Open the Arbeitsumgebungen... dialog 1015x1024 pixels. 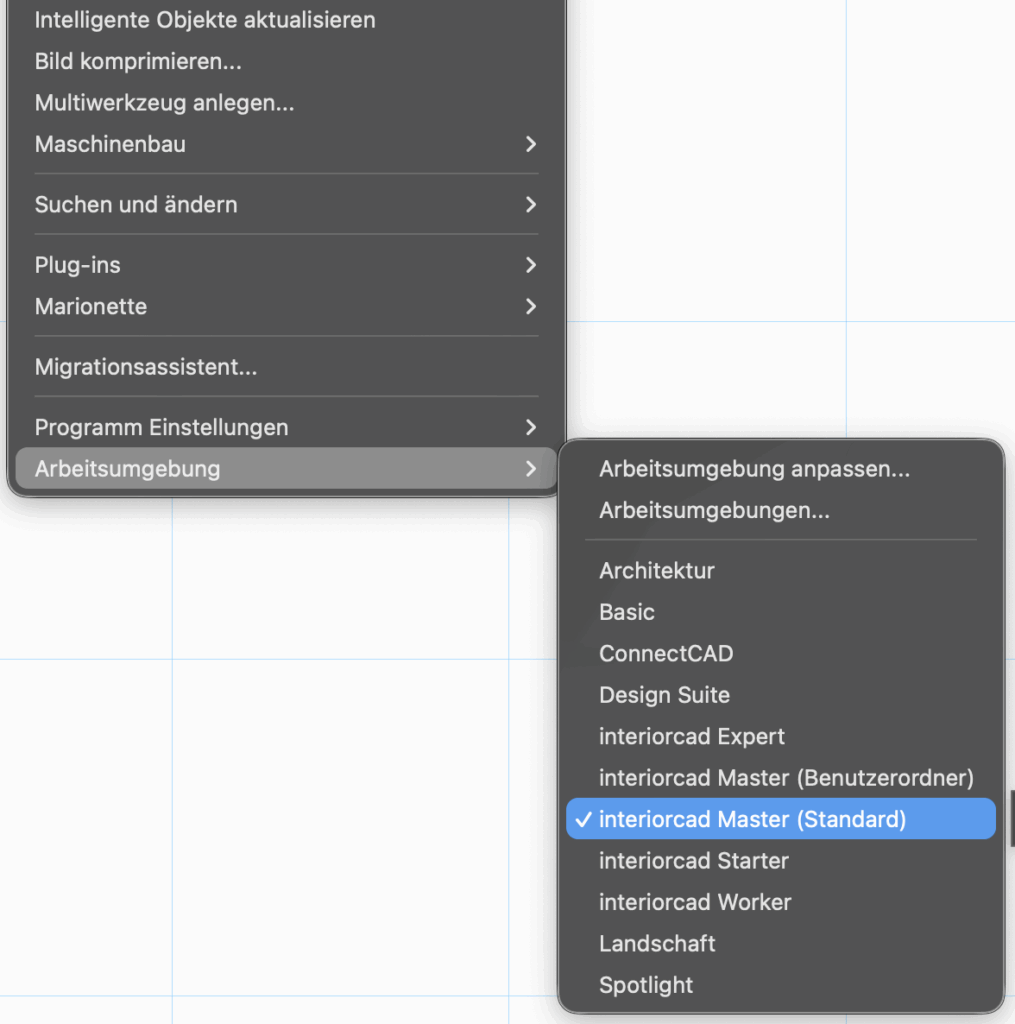[x=714, y=510]
